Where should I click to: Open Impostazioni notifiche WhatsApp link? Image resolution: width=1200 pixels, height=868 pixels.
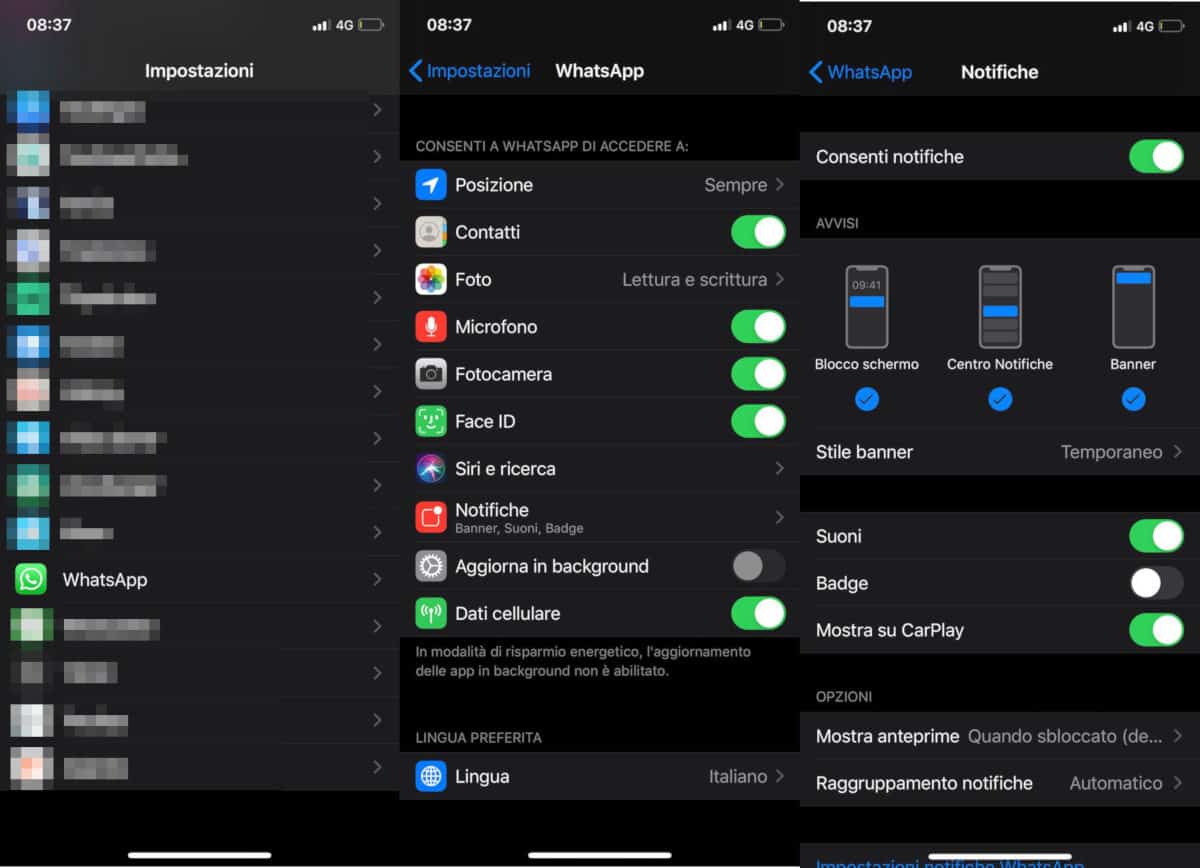(x=950, y=862)
